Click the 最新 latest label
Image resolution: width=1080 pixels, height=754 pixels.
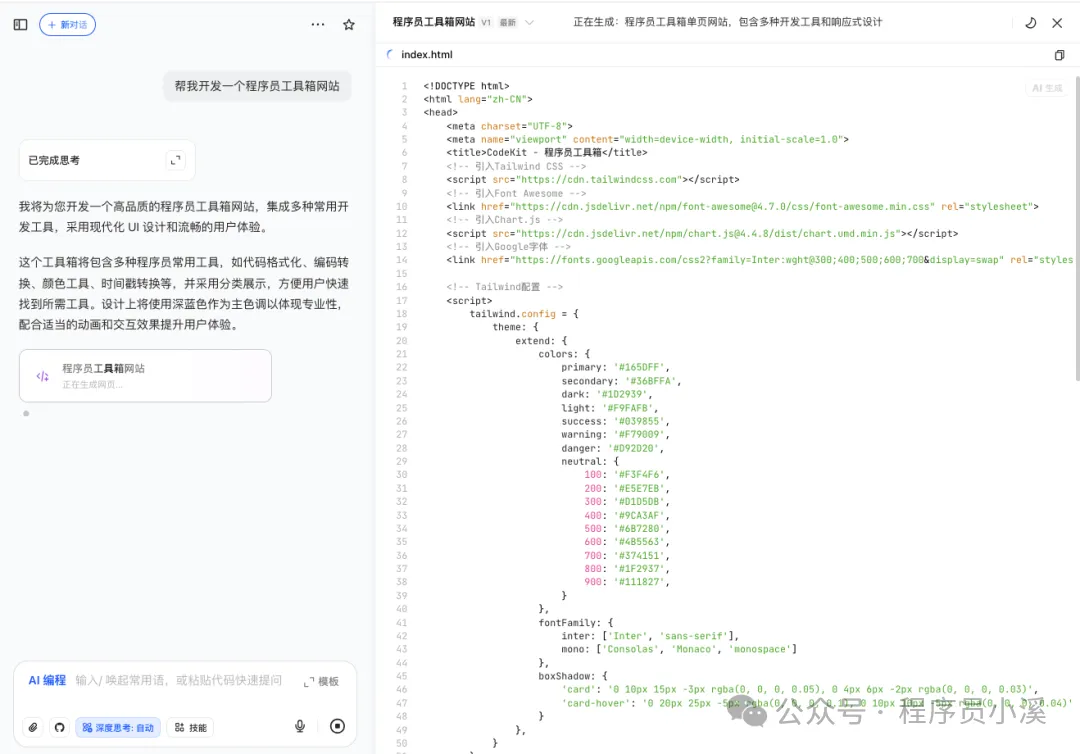(508, 23)
